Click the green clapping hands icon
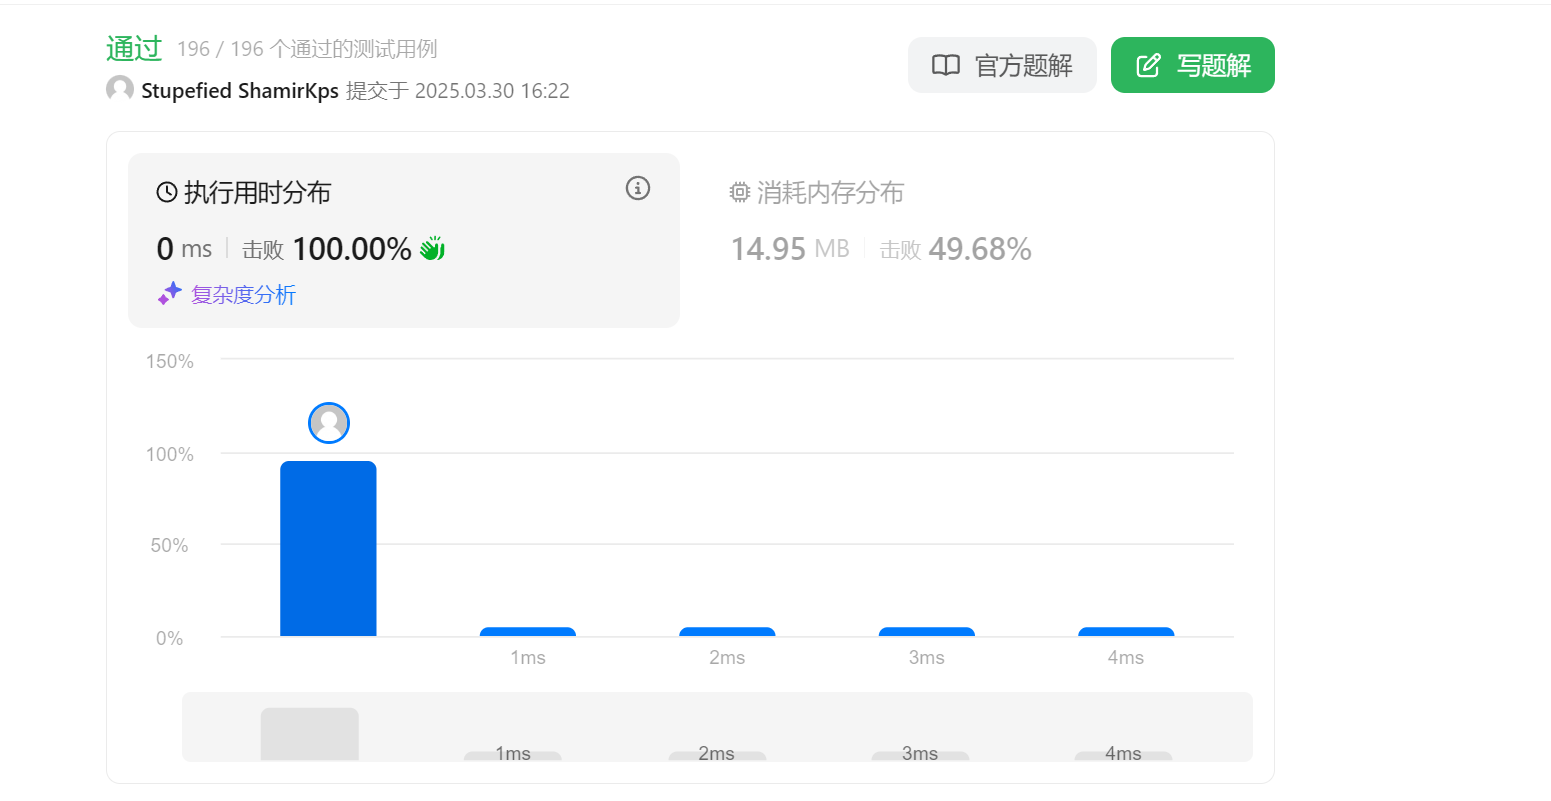This screenshot has width=1551, height=801. coord(432,248)
